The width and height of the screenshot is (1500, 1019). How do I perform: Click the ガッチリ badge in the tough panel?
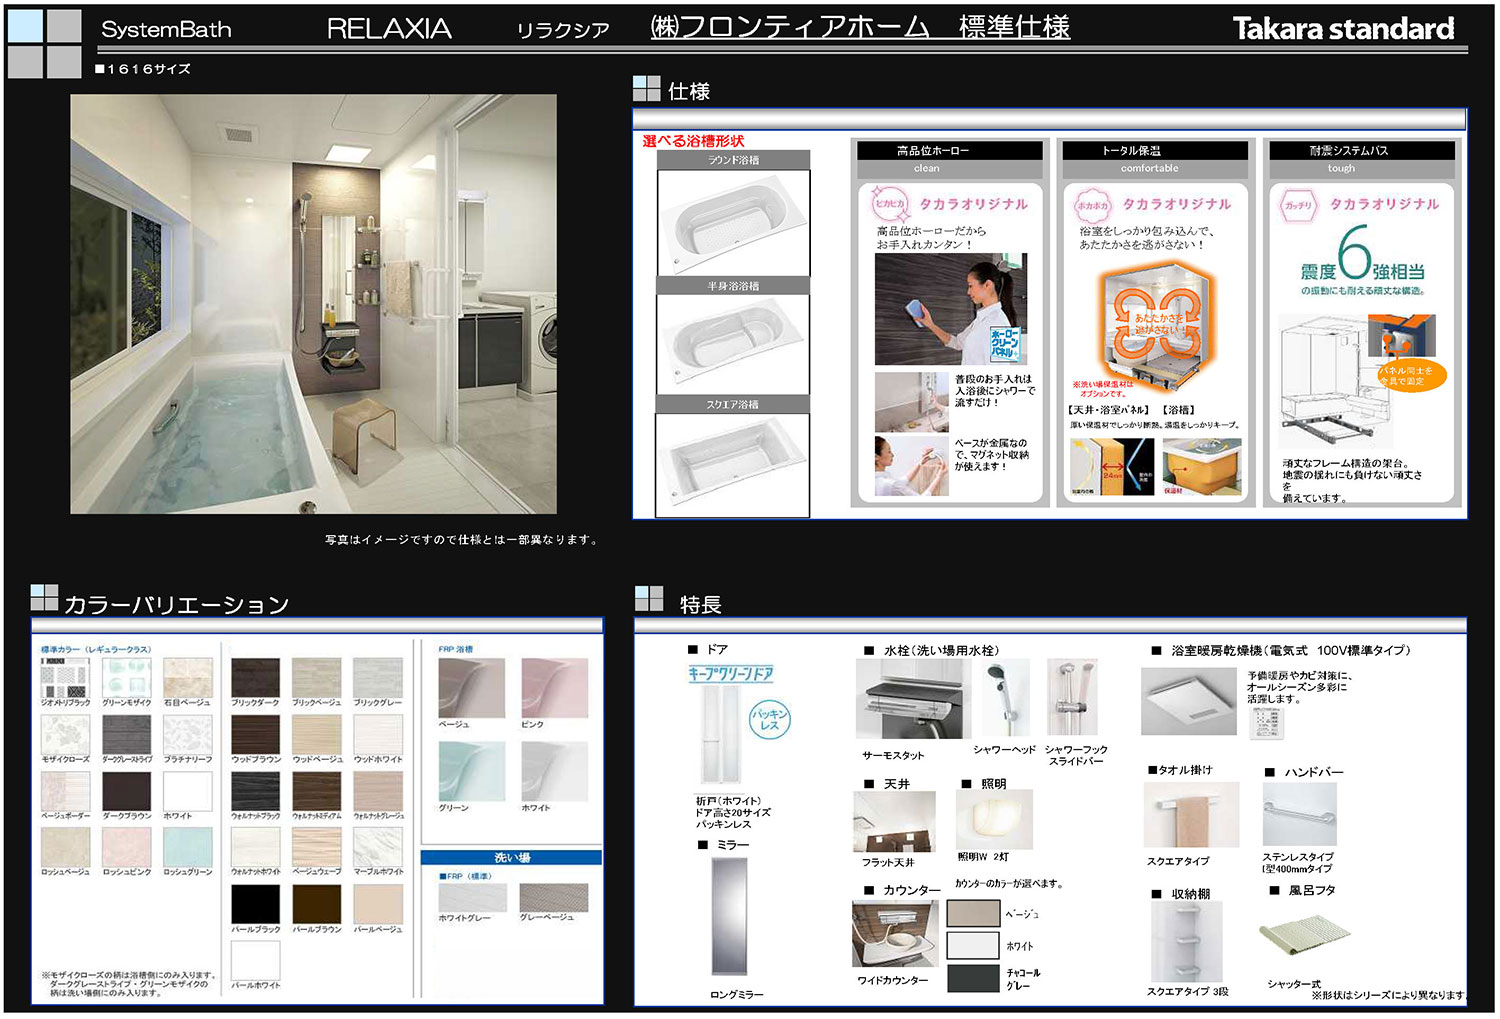click(1298, 205)
